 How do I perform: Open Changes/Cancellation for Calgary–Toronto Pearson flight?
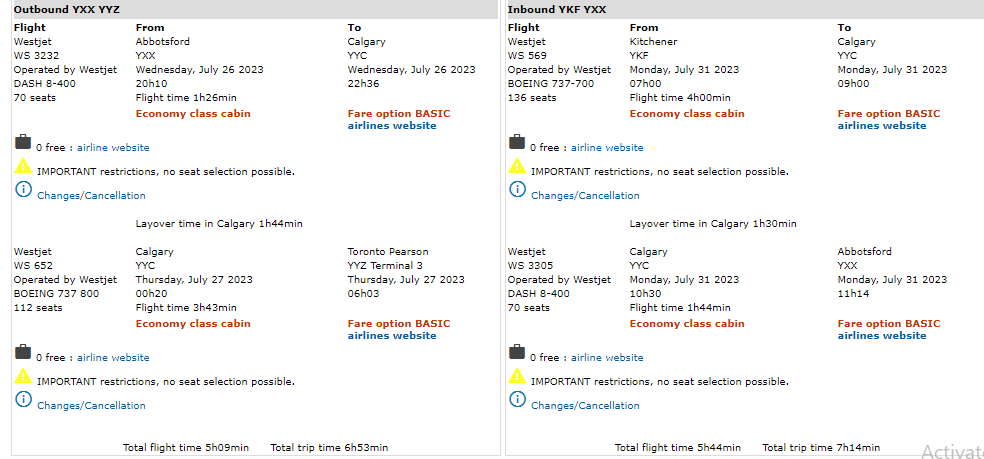[91, 406]
